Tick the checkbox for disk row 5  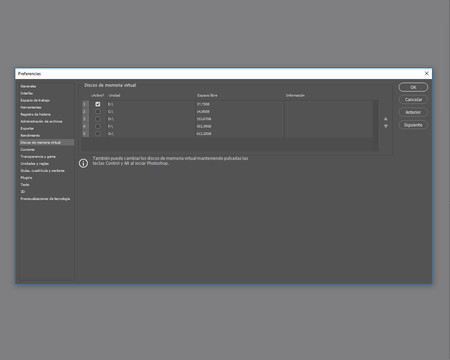click(x=98, y=134)
